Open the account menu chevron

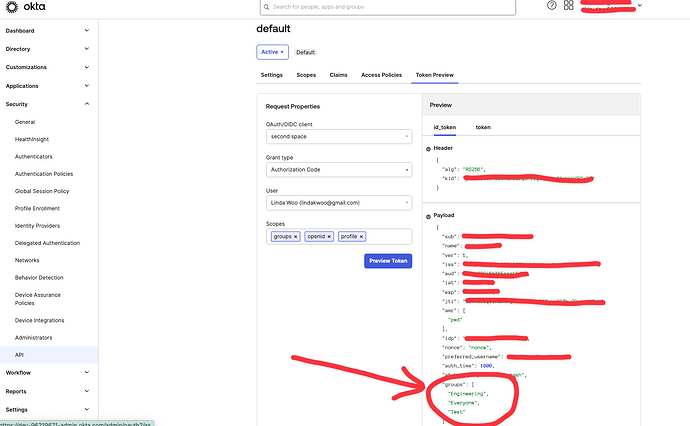pos(640,5)
